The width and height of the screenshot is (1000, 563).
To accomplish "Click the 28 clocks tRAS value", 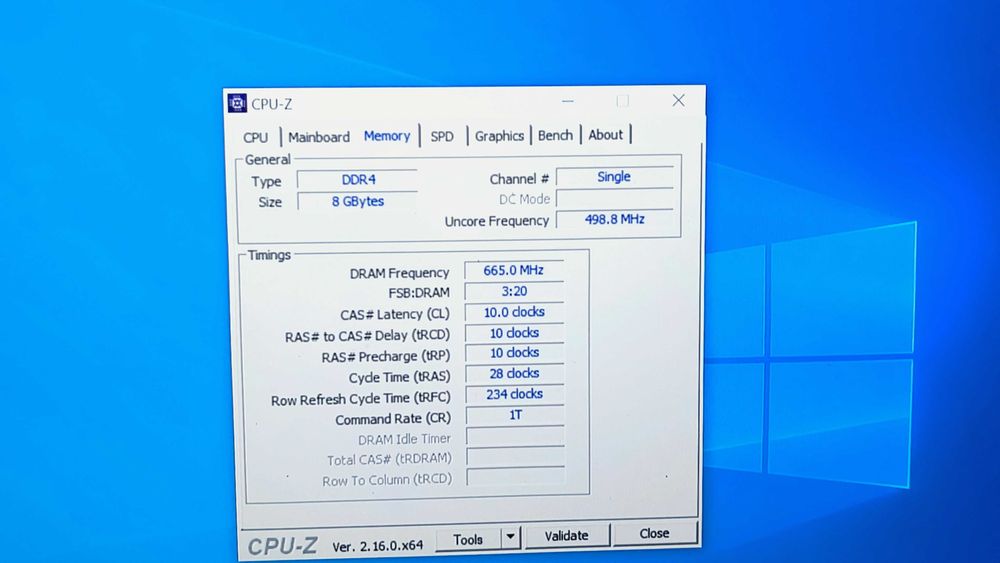I will click(x=514, y=373).
